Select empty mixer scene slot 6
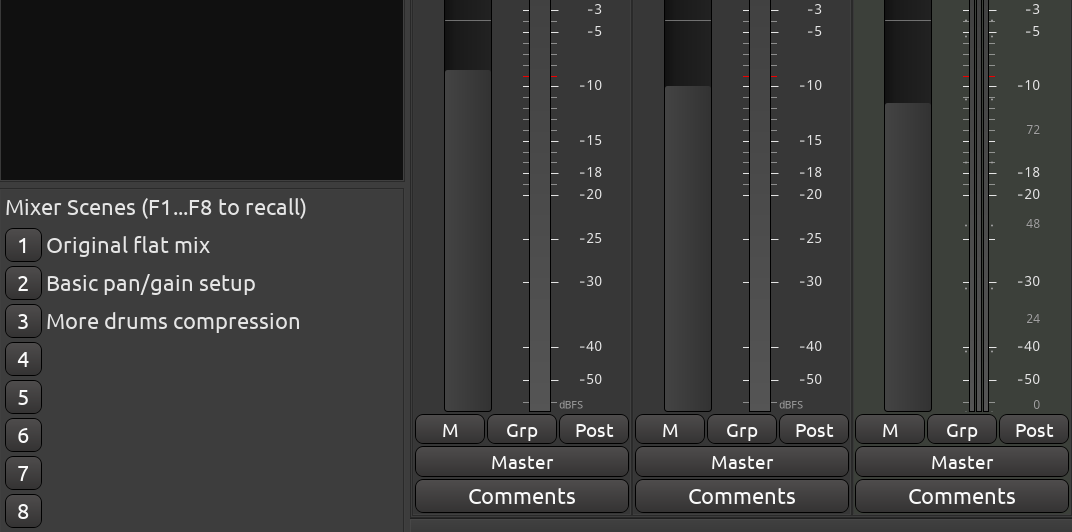This screenshot has height=532, width=1072. point(23,435)
